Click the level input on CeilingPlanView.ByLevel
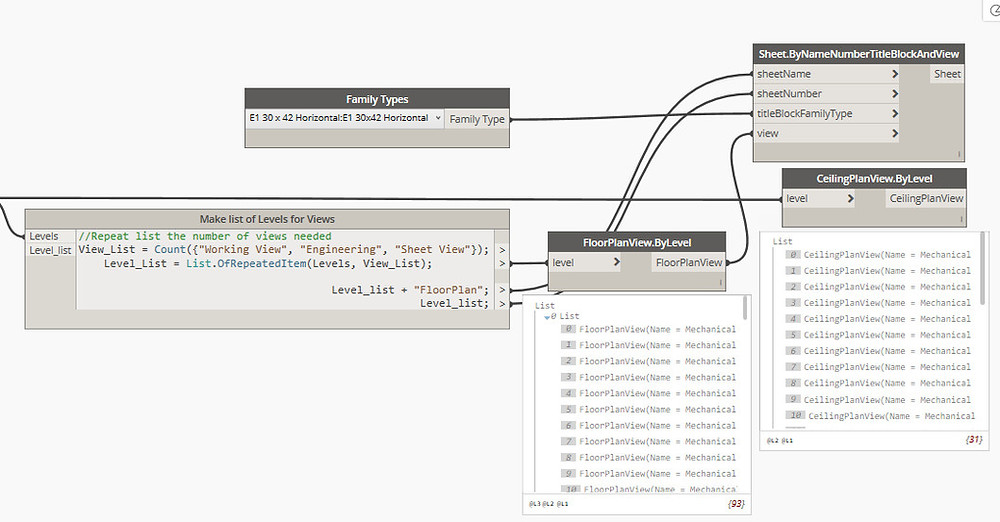The image size is (1000, 522). pyautogui.click(x=797, y=198)
